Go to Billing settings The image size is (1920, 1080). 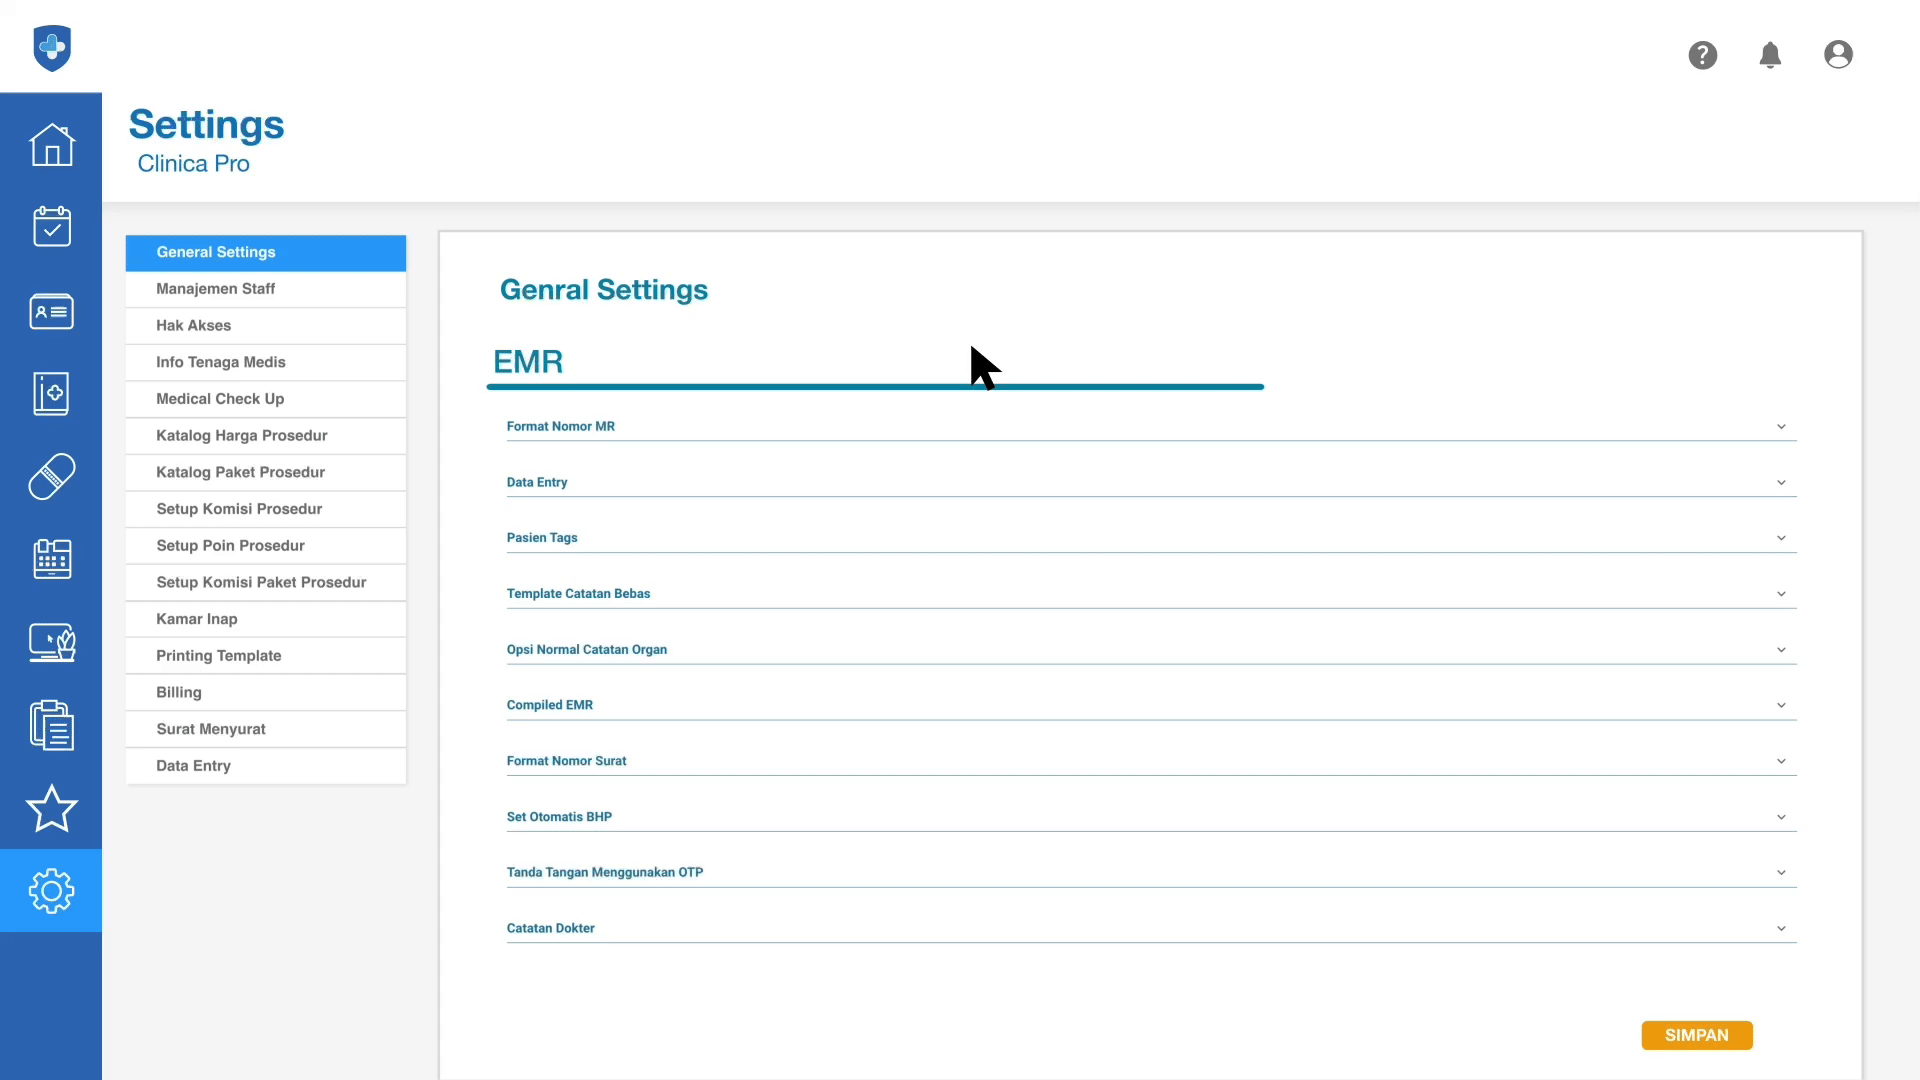pos(179,692)
